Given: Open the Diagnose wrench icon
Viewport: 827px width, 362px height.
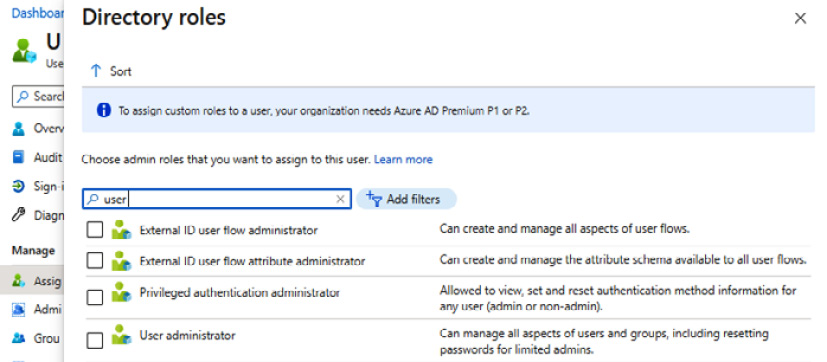Looking at the screenshot, I should point(18,214).
